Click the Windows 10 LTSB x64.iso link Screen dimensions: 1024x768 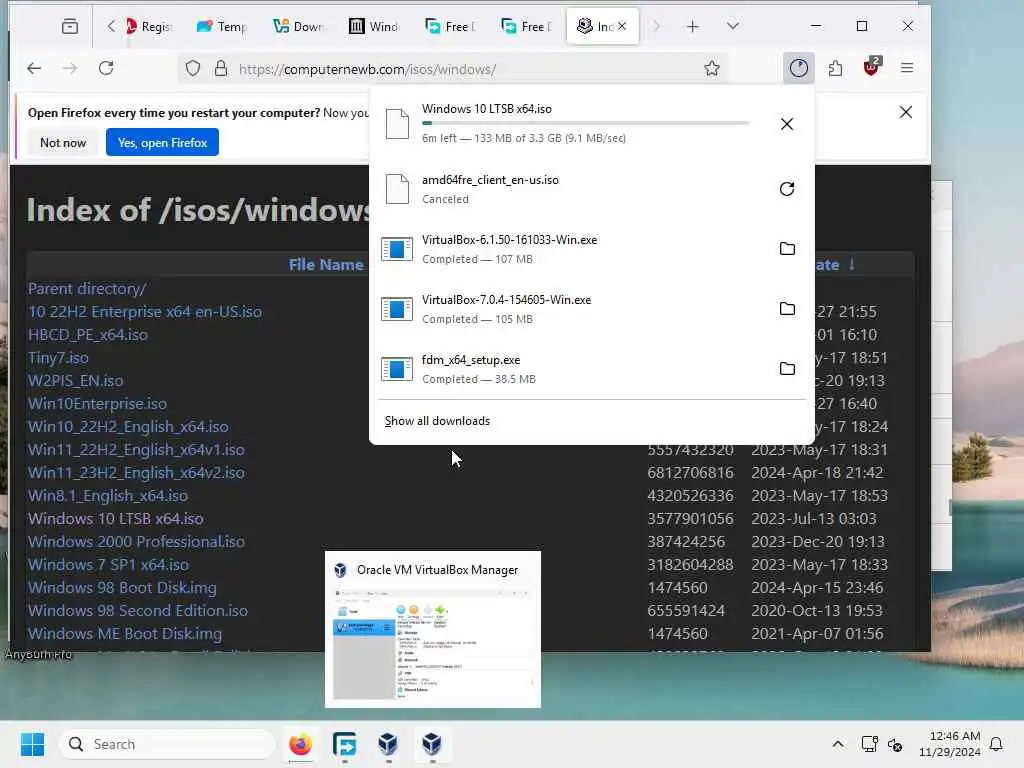(116, 519)
